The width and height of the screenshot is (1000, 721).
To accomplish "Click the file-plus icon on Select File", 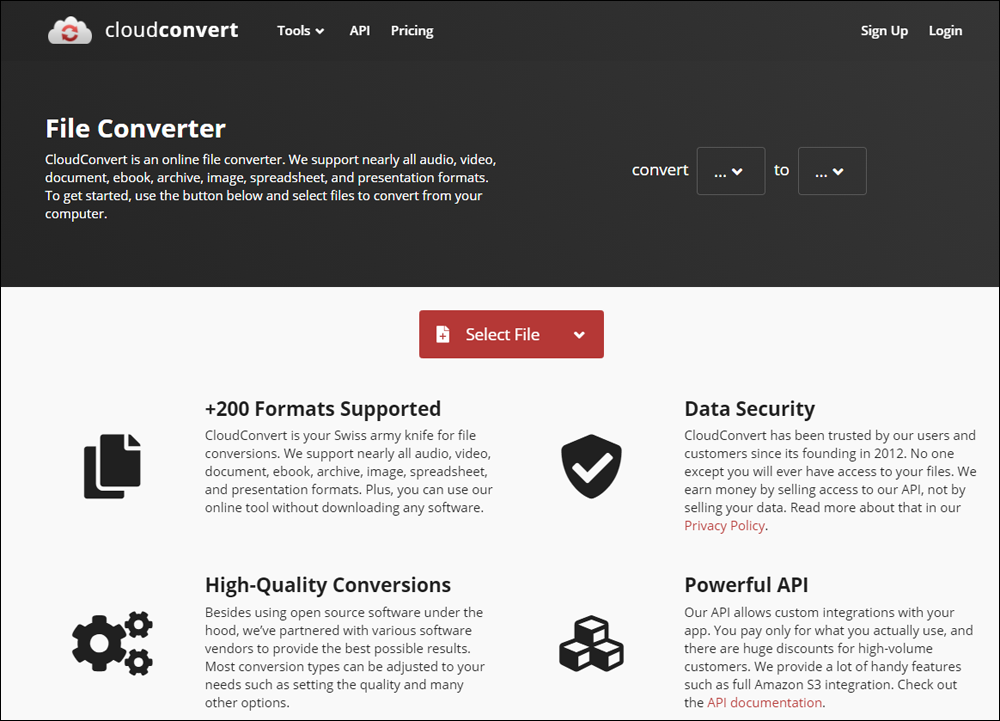I will (x=443, y=334).
